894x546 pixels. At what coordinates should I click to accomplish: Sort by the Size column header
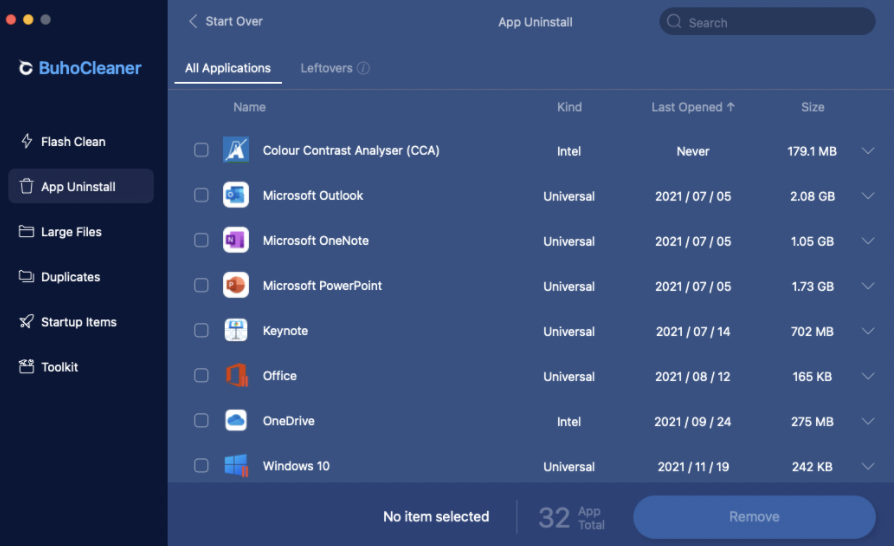[x=812, y=107]
